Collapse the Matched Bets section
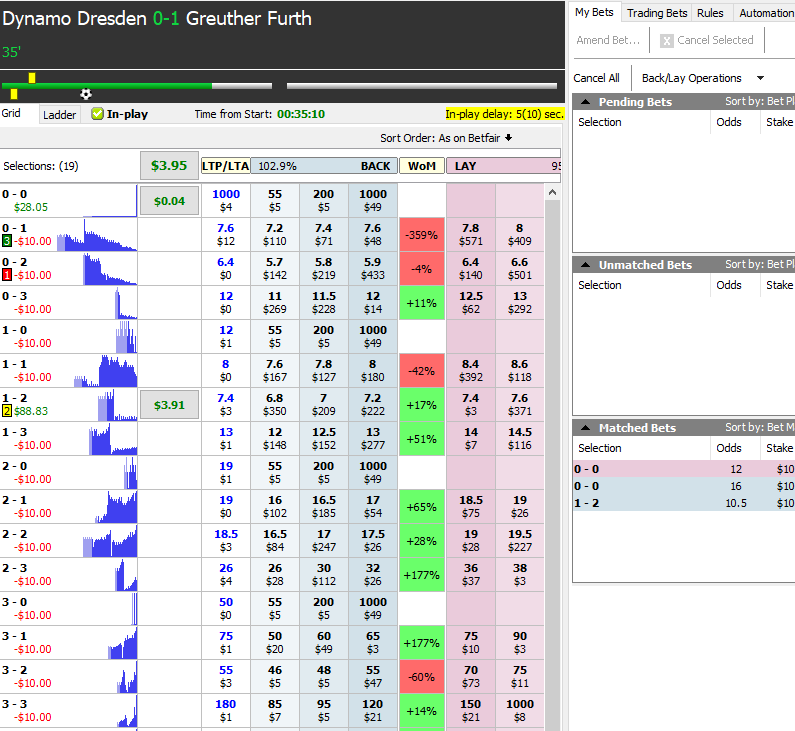Image resolution: width=795 pixels, height=731 pixels. (585, 428)
